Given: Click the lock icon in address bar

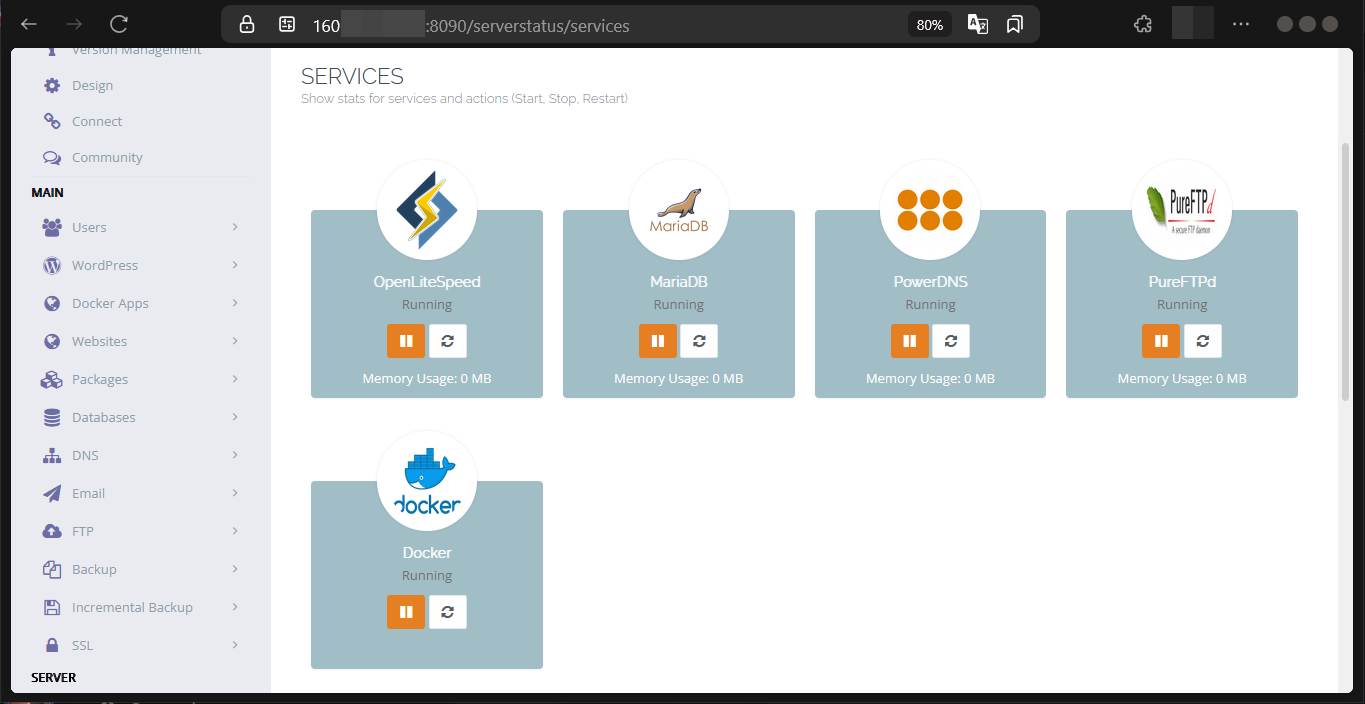Looking at the screenshot, I should 247,25.
